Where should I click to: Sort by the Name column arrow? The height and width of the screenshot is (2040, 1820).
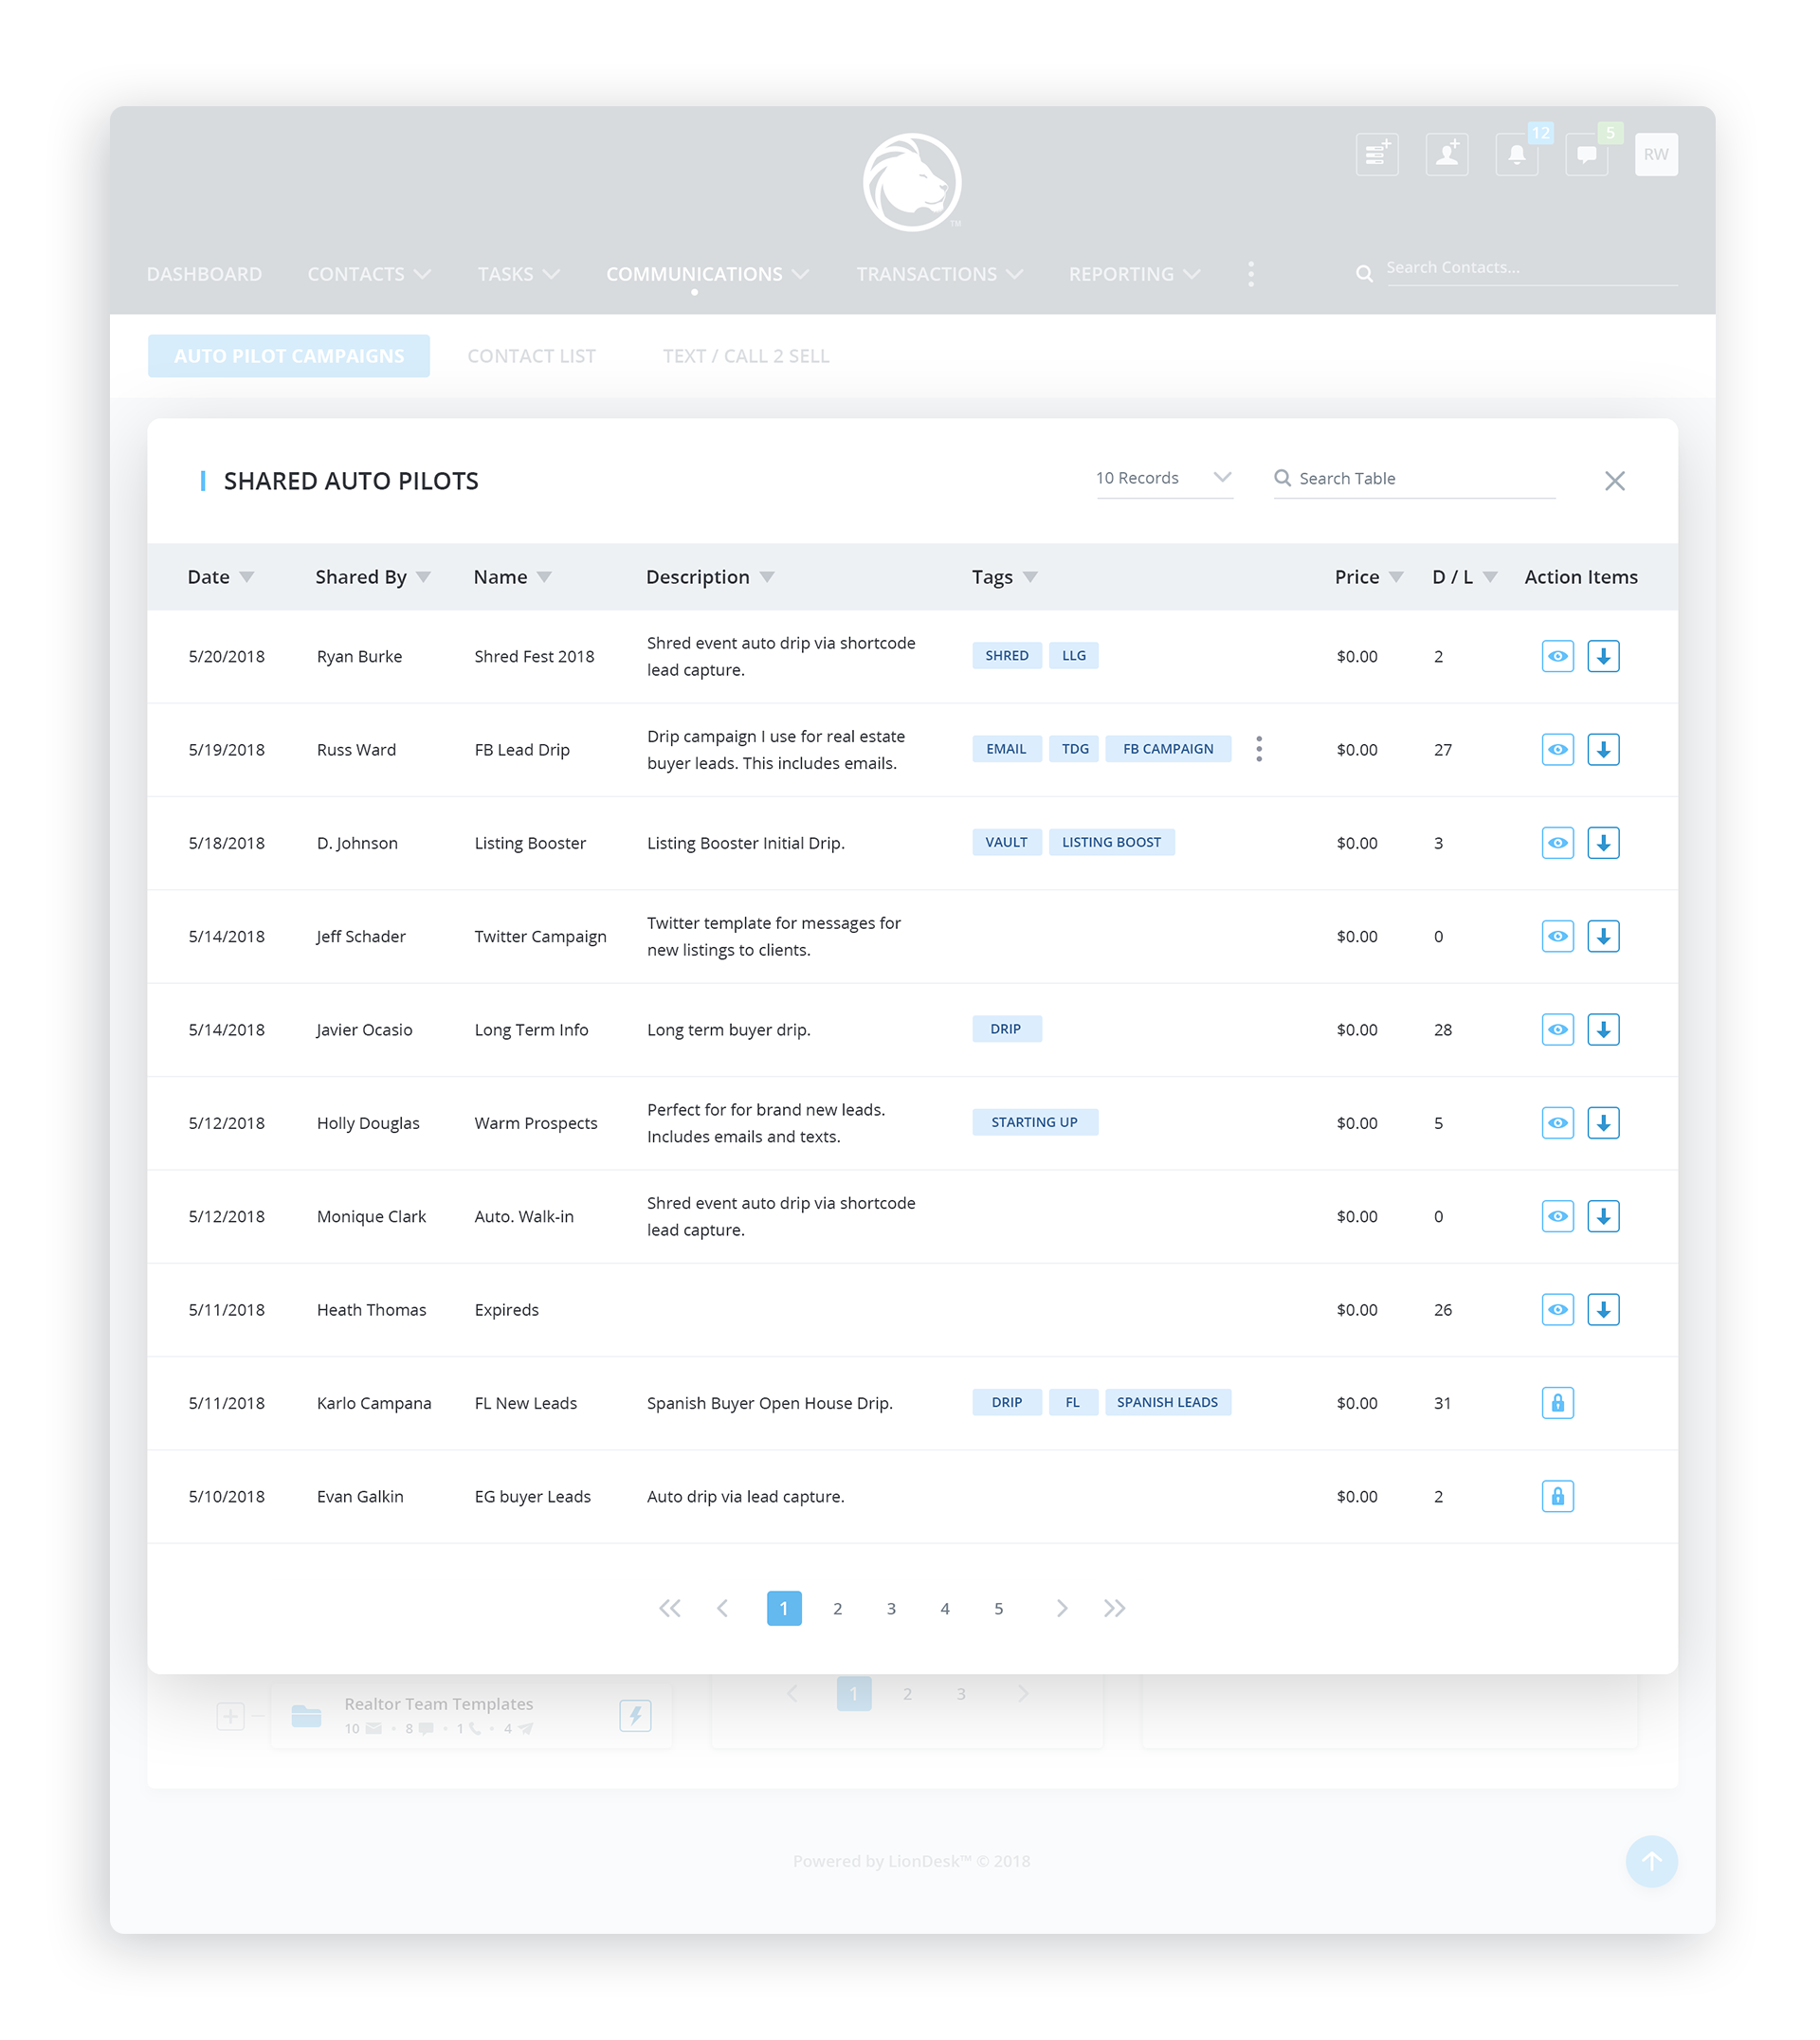coord(544,577)
